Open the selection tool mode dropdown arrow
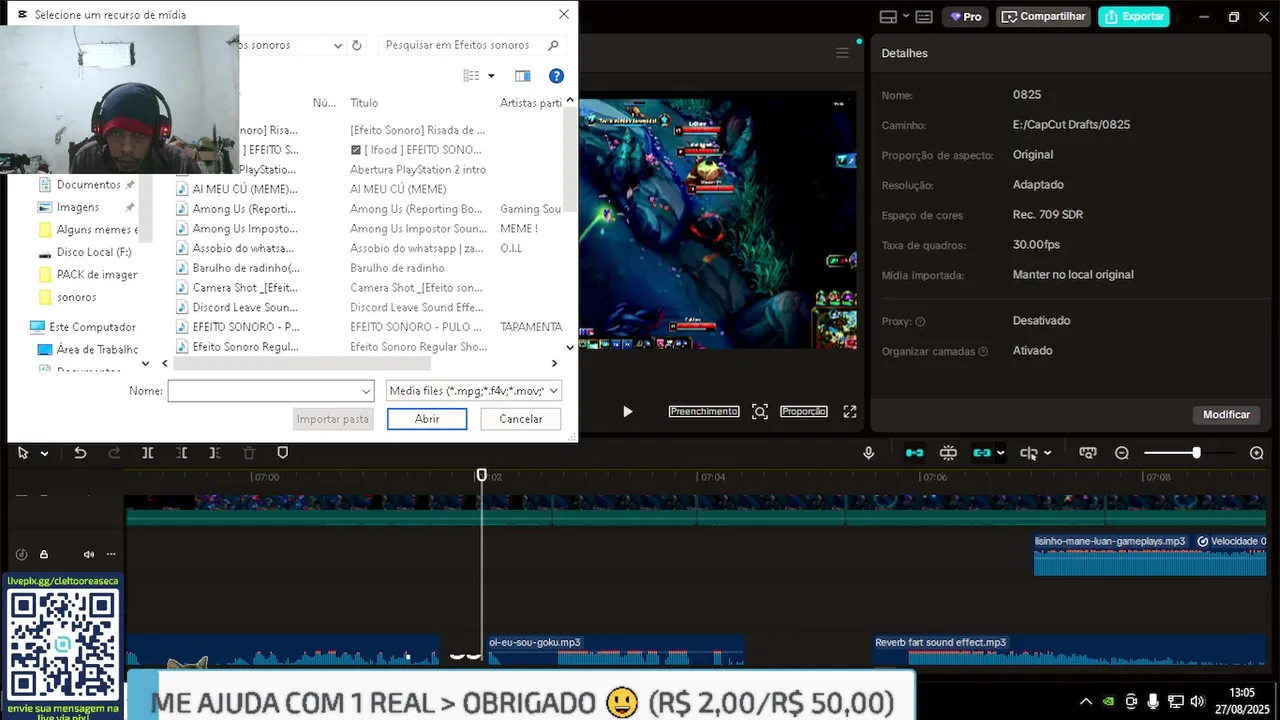The image size is (1280, 720). [x=44, y=454]
